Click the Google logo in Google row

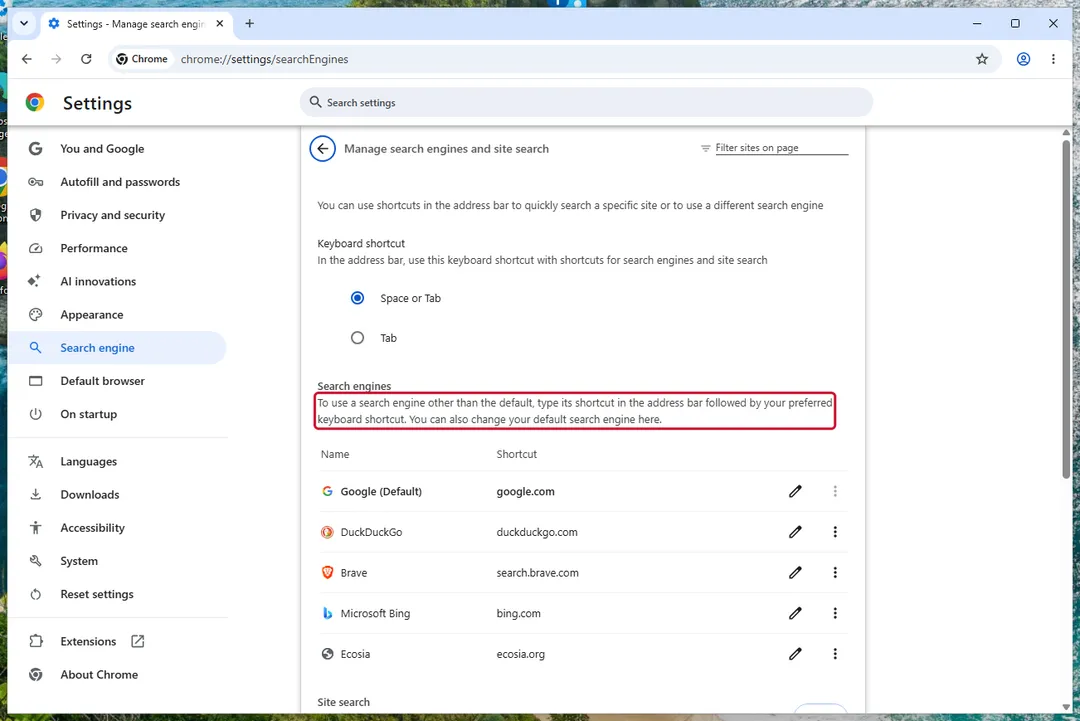pyautogui.click(x=327, y=491)
